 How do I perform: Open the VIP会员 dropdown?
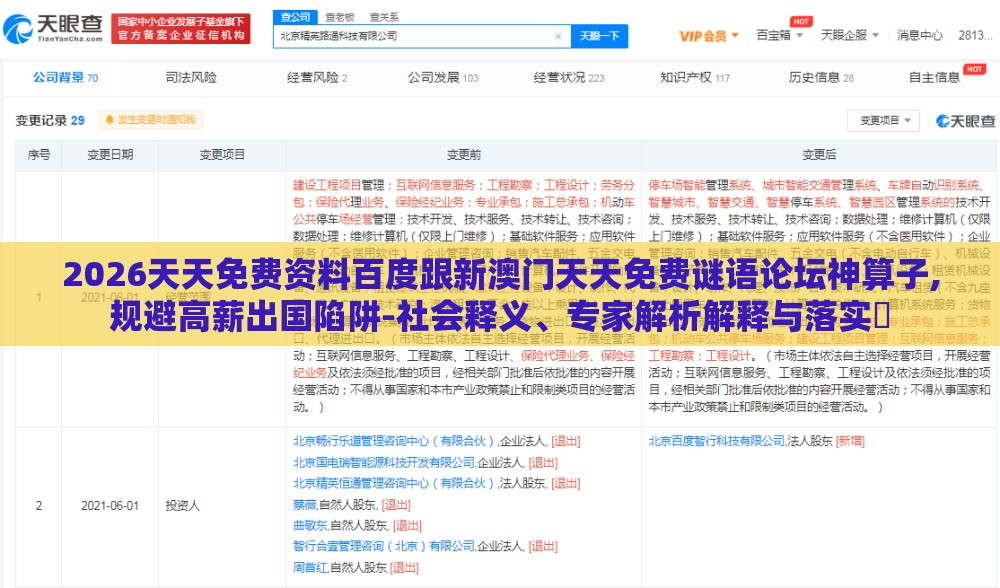tap(709, 36)
